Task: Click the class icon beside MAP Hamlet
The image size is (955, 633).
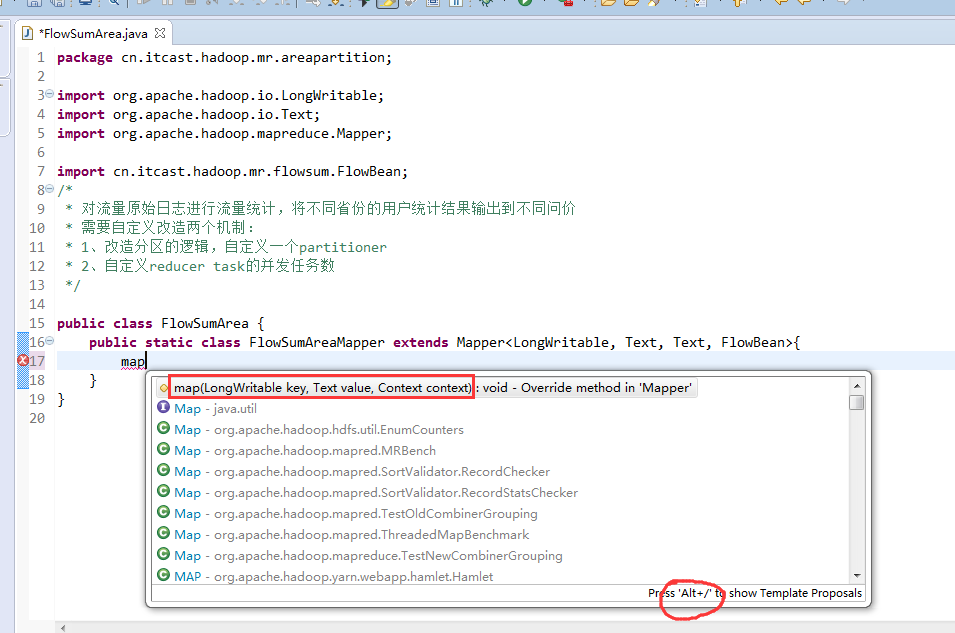Action: click(x=163, y=576)
